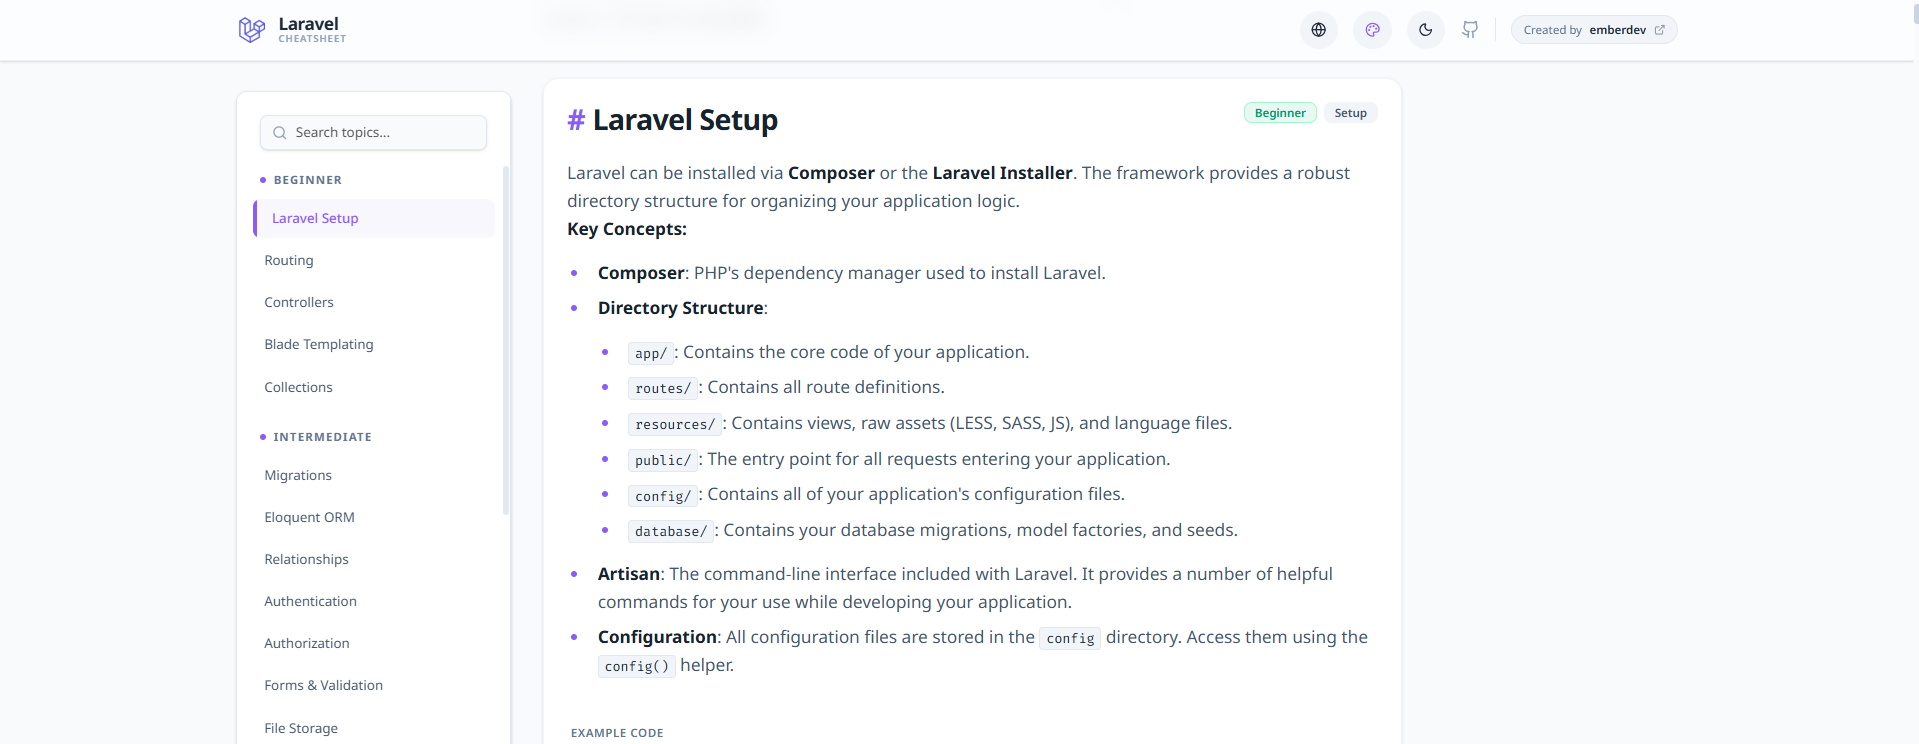This screenshot has width=1919, height=744.
Task: Select Eloquent ORM in the sidebar
Action: click(x=309, y=517)
